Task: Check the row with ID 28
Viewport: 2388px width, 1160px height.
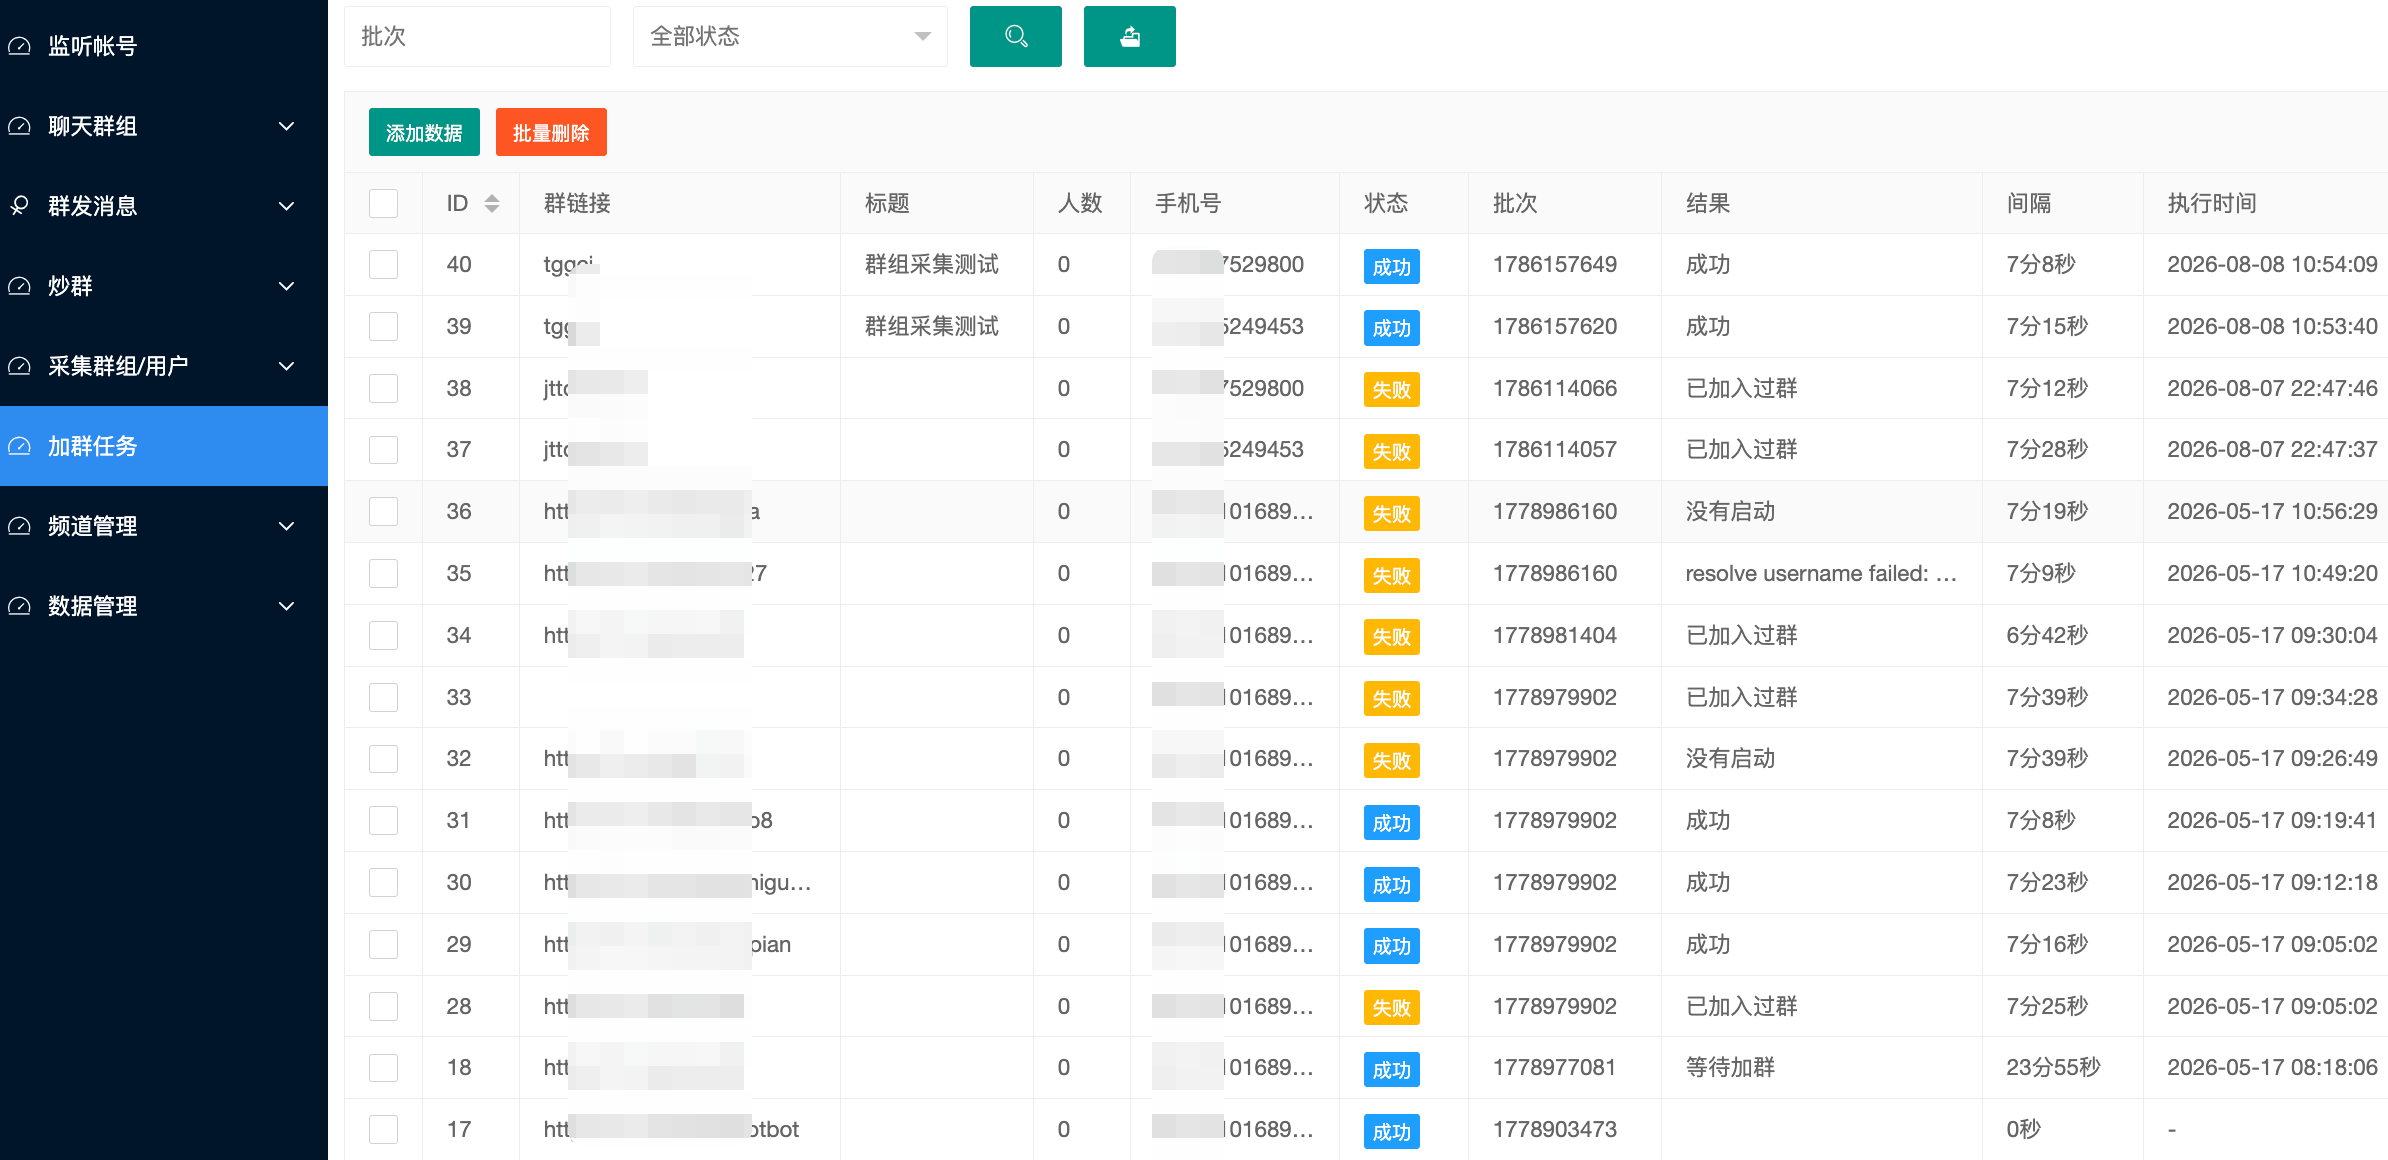Action: pos(383,1007)
